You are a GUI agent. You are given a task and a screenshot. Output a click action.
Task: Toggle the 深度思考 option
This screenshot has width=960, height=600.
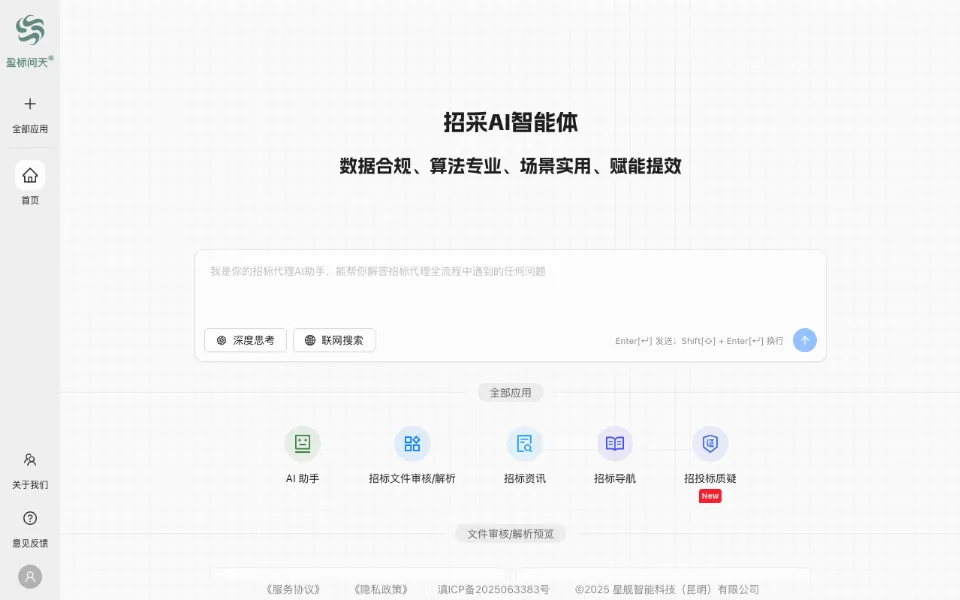(246, 340)
